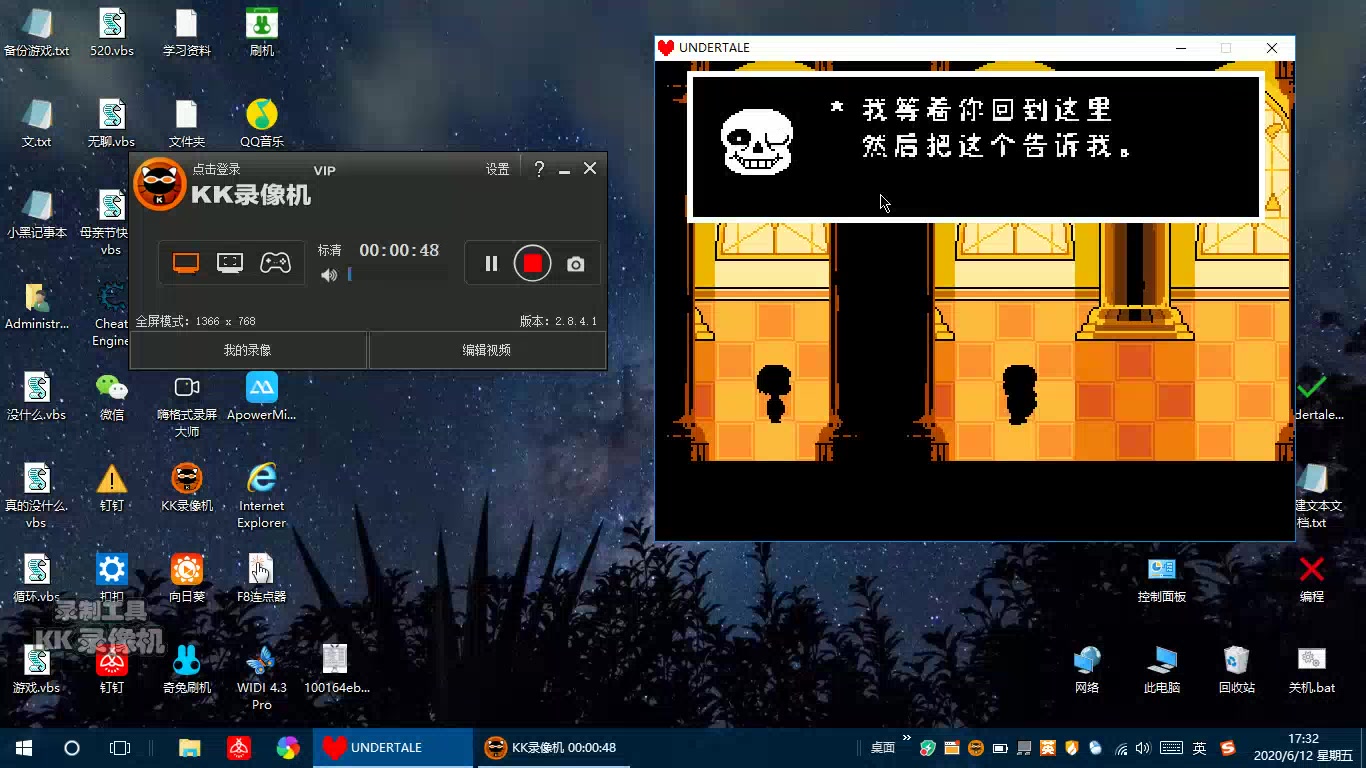Stop the KK recording with the red square button
The width and height of the screenshot is (1366, 768).
point(533,263)
